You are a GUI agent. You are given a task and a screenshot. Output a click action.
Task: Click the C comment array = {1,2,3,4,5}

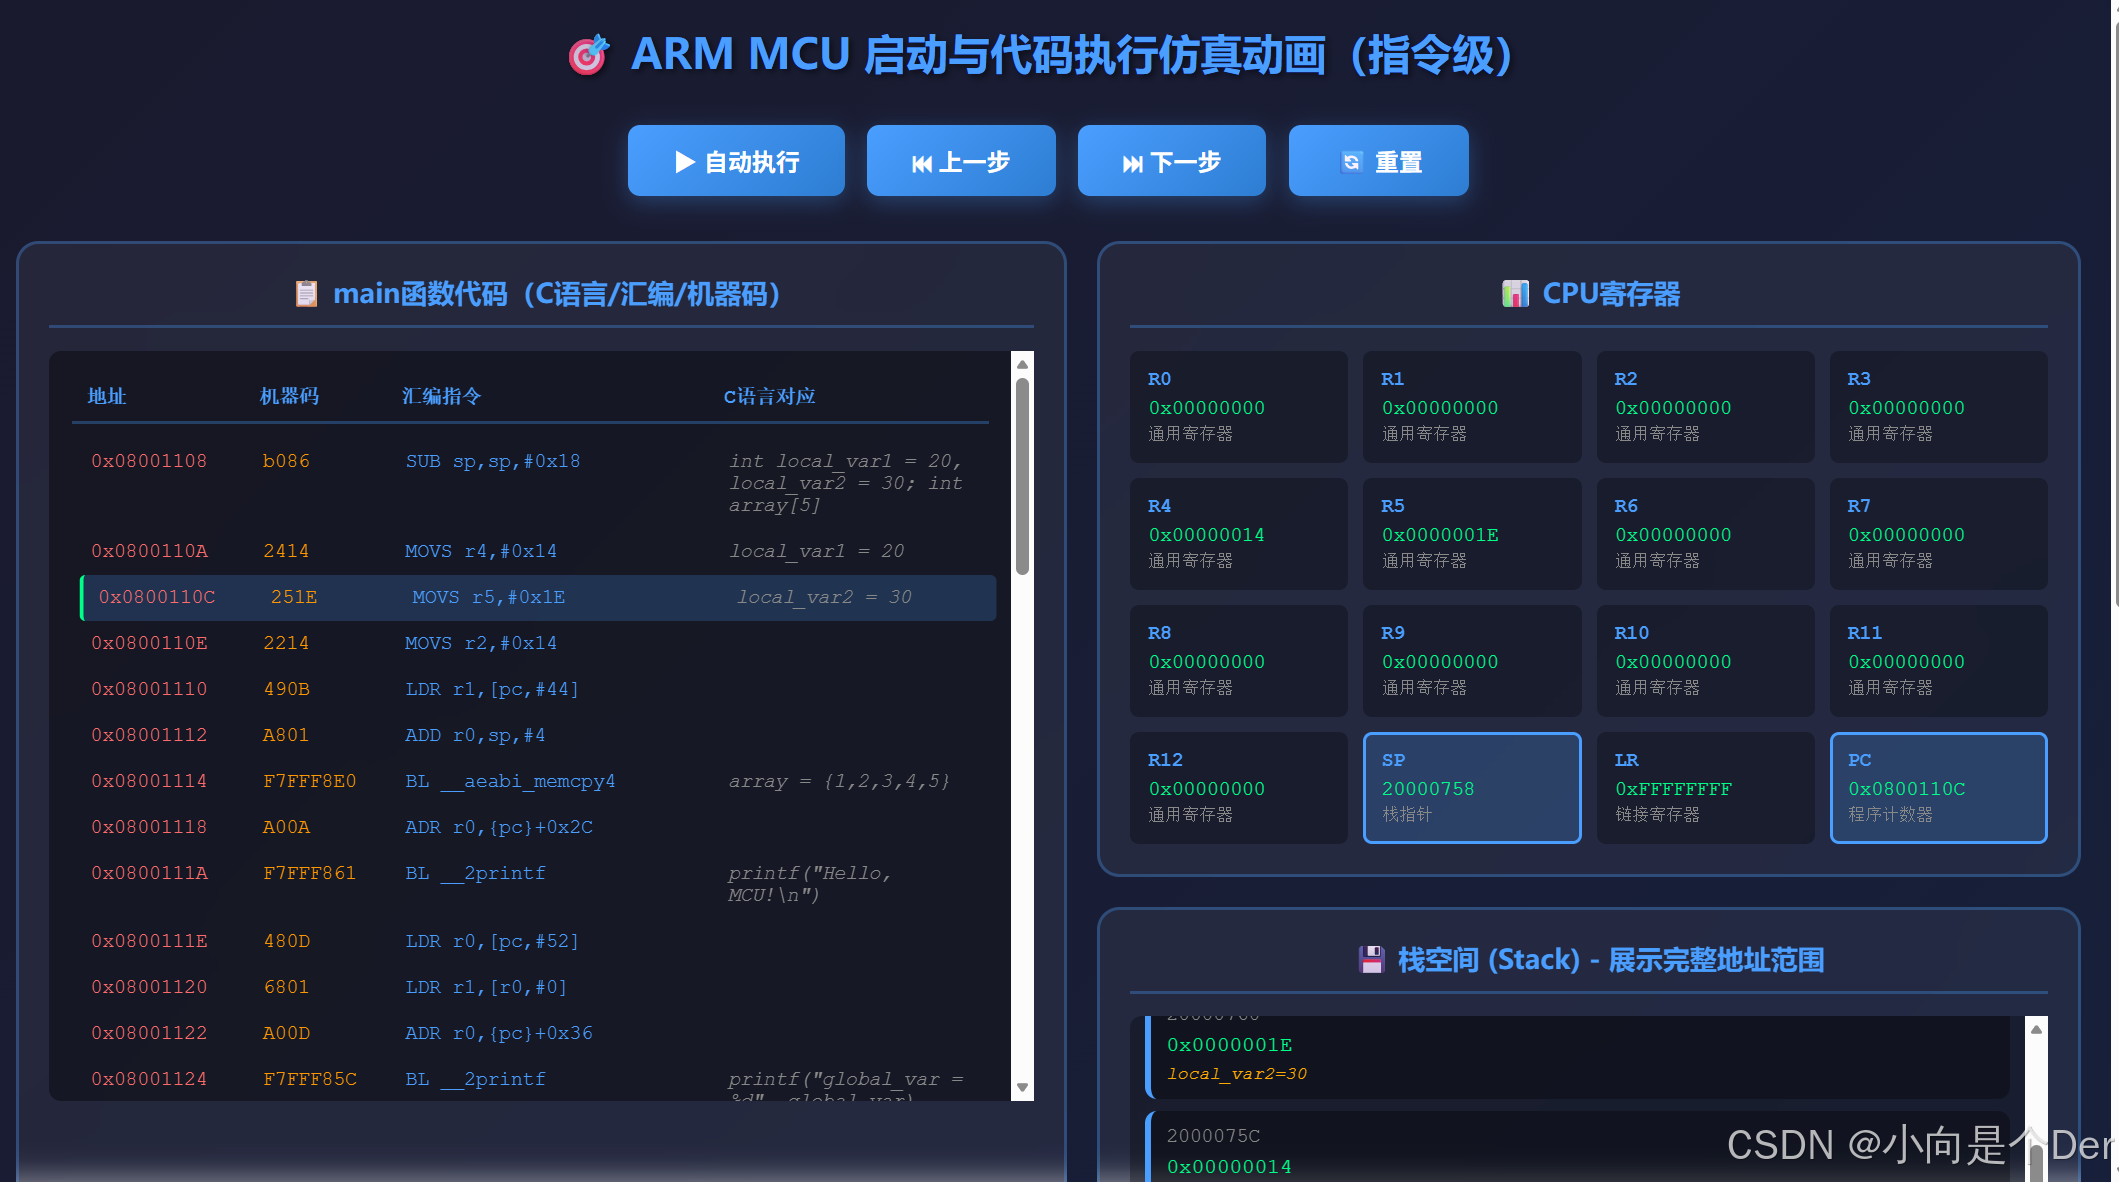tap(839, 781)
